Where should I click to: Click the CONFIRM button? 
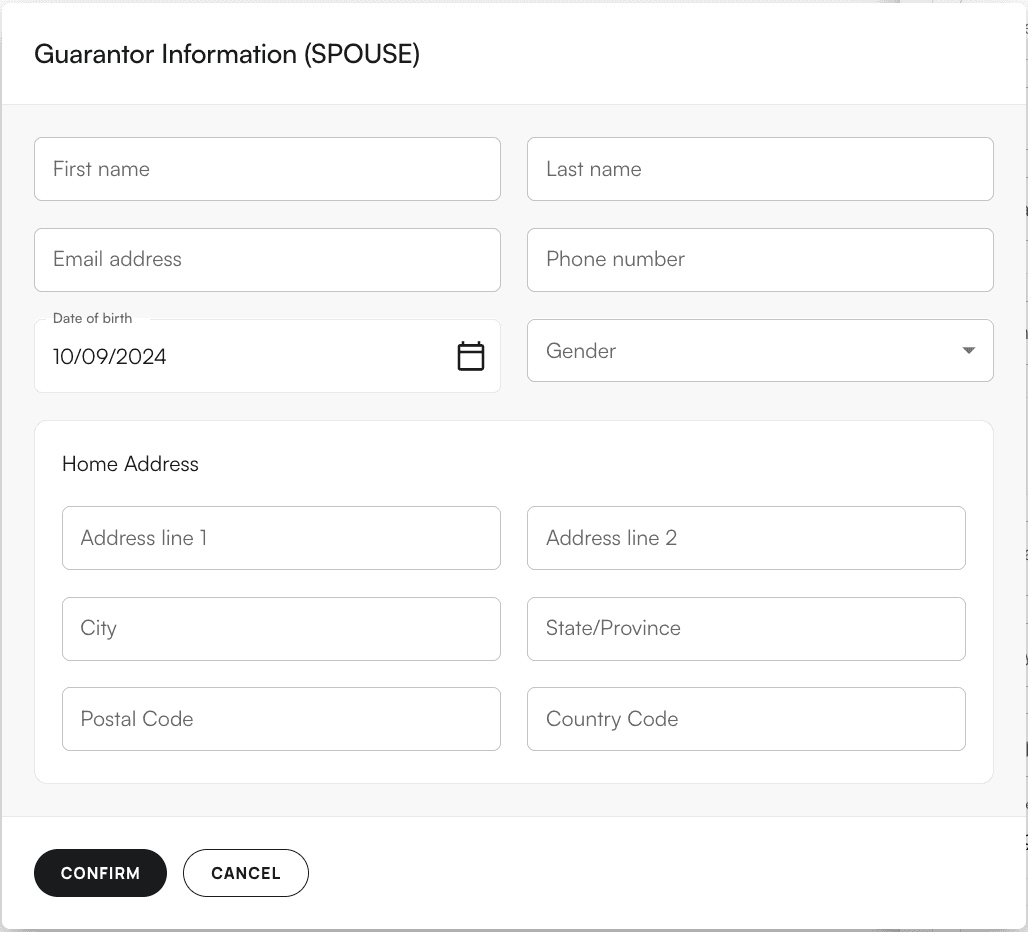pyautogui.click(x=100, y=872)
